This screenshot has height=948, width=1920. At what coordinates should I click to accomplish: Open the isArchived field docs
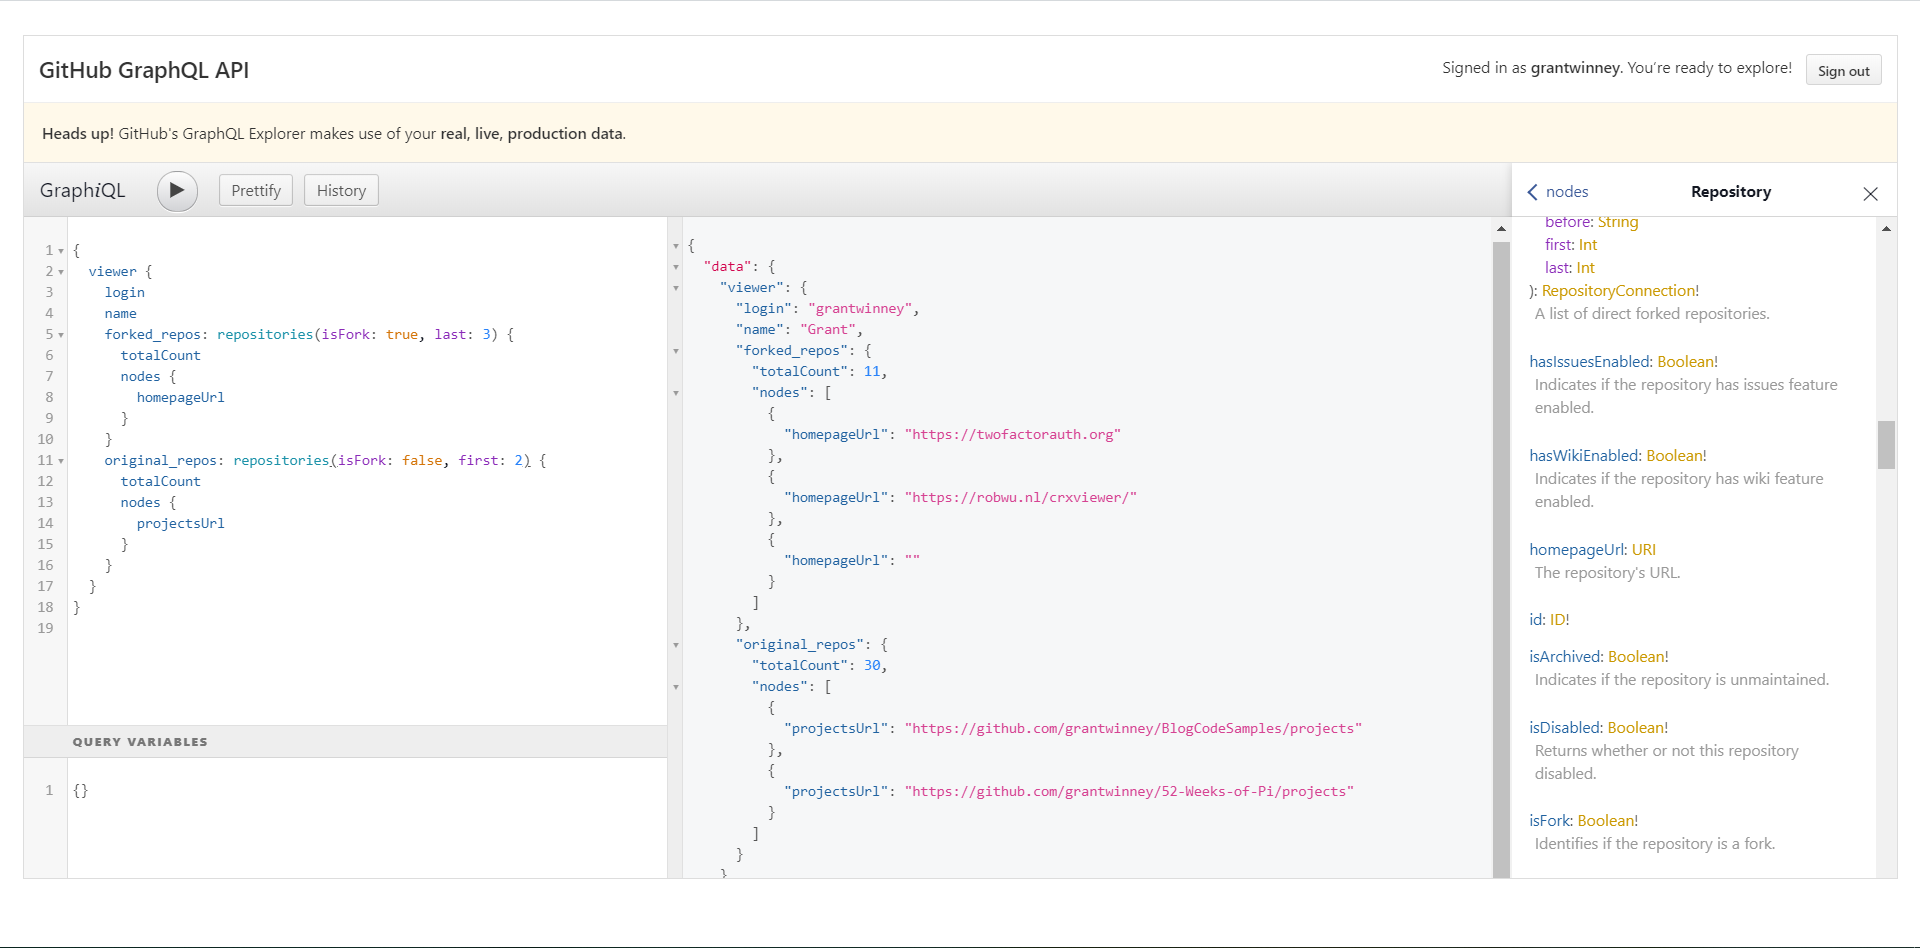1565,657
